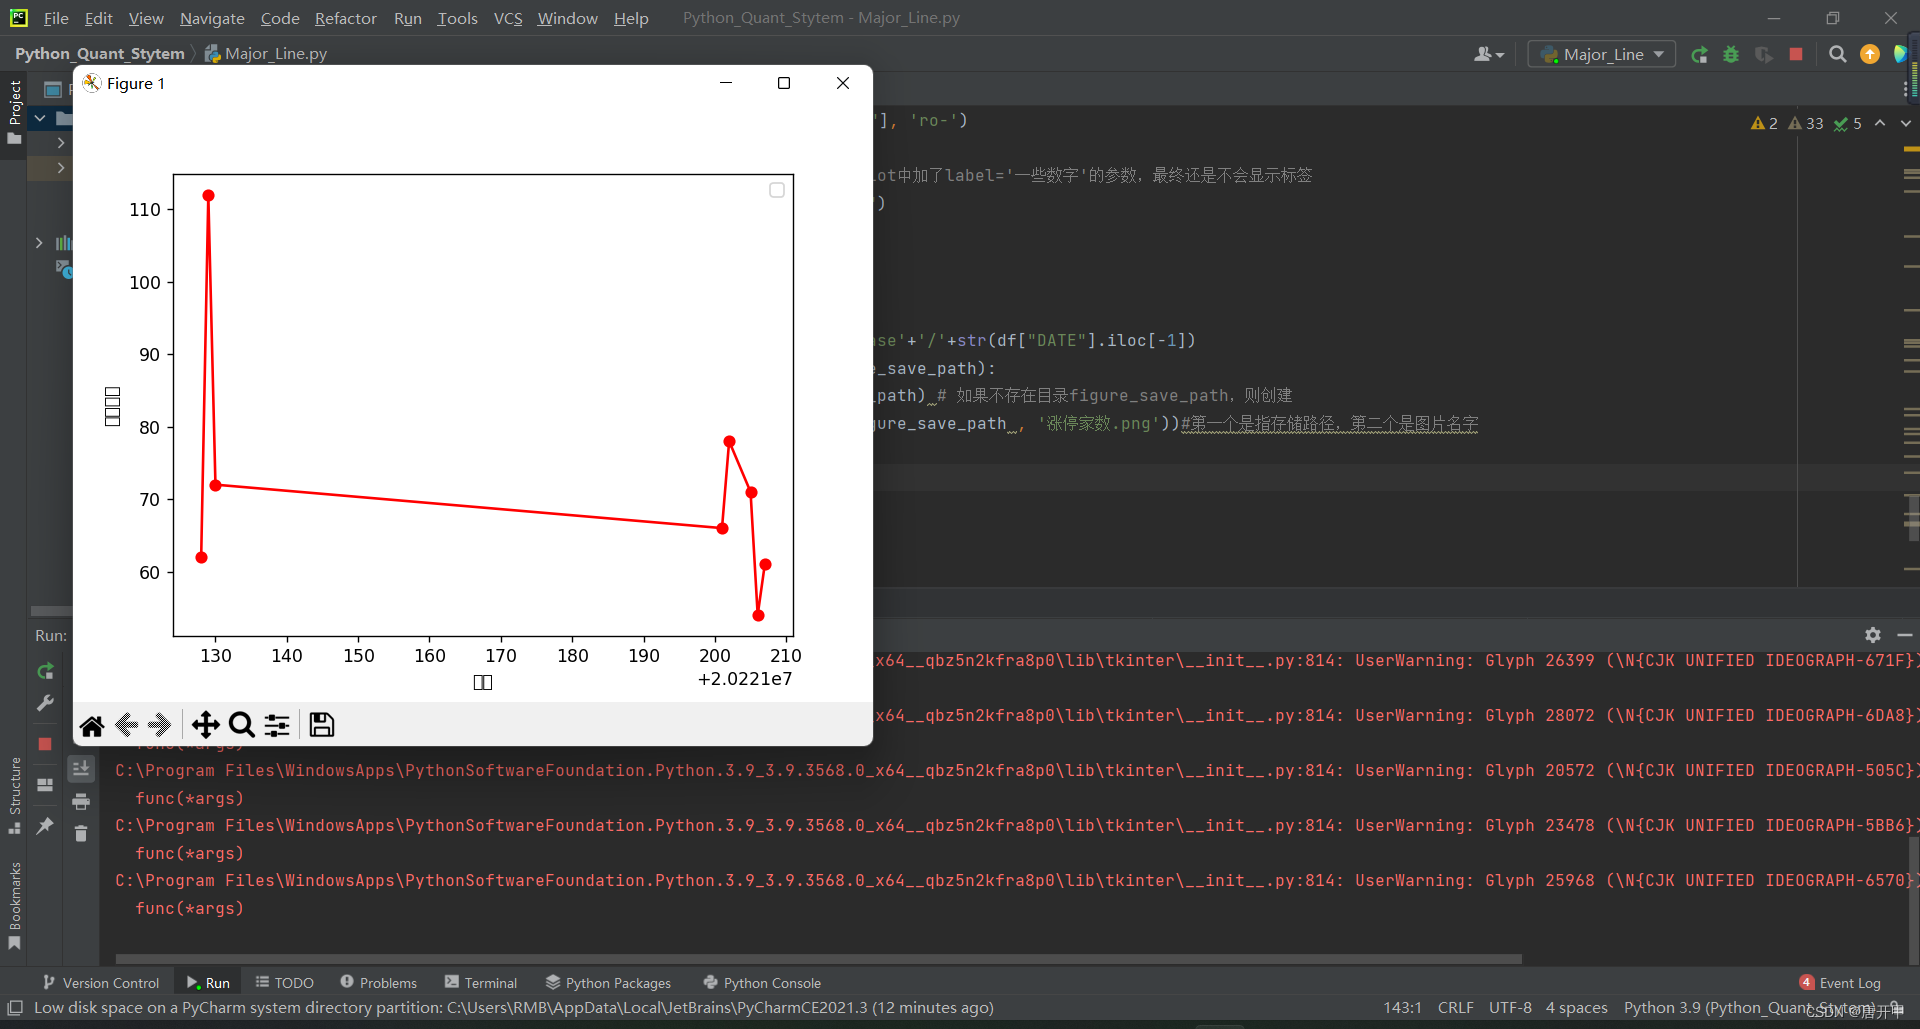The width and height of the screenshot is (1920, 1029).
Task: Expand the second child folder in tree
Action: click(x=61, y=167)
